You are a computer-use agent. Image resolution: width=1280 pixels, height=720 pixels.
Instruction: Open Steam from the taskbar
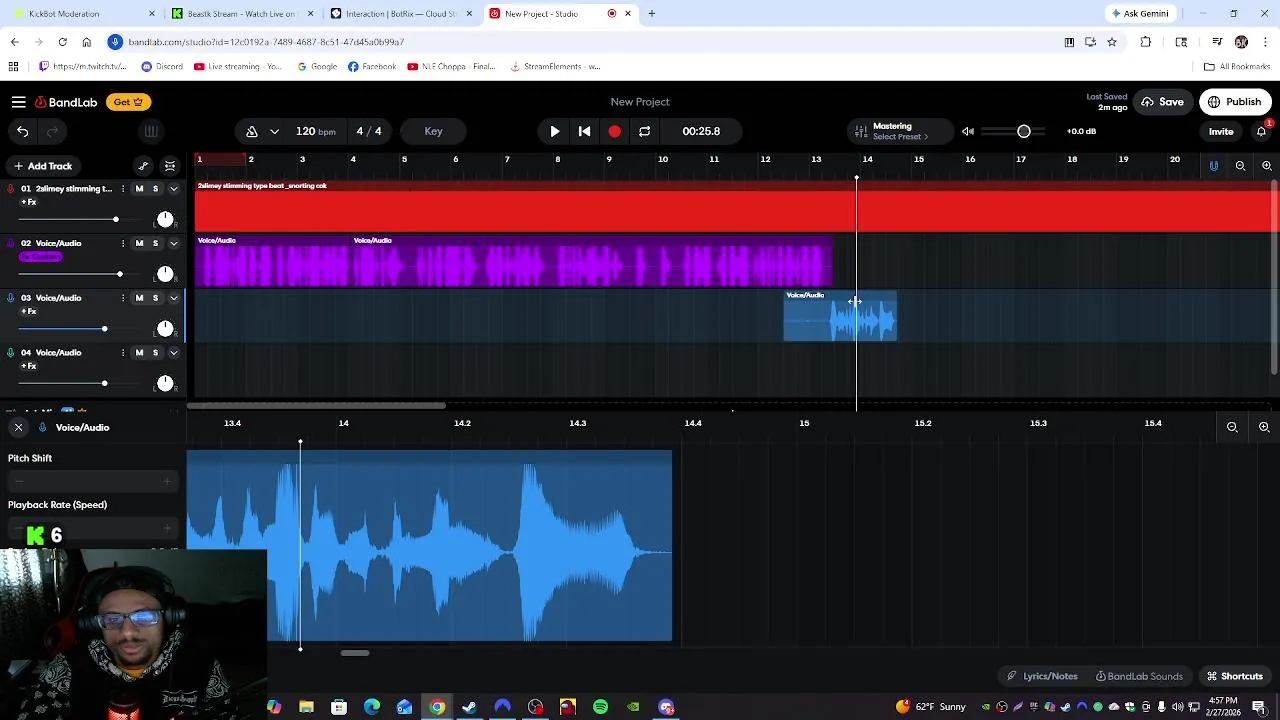click(x=469, y=707)
